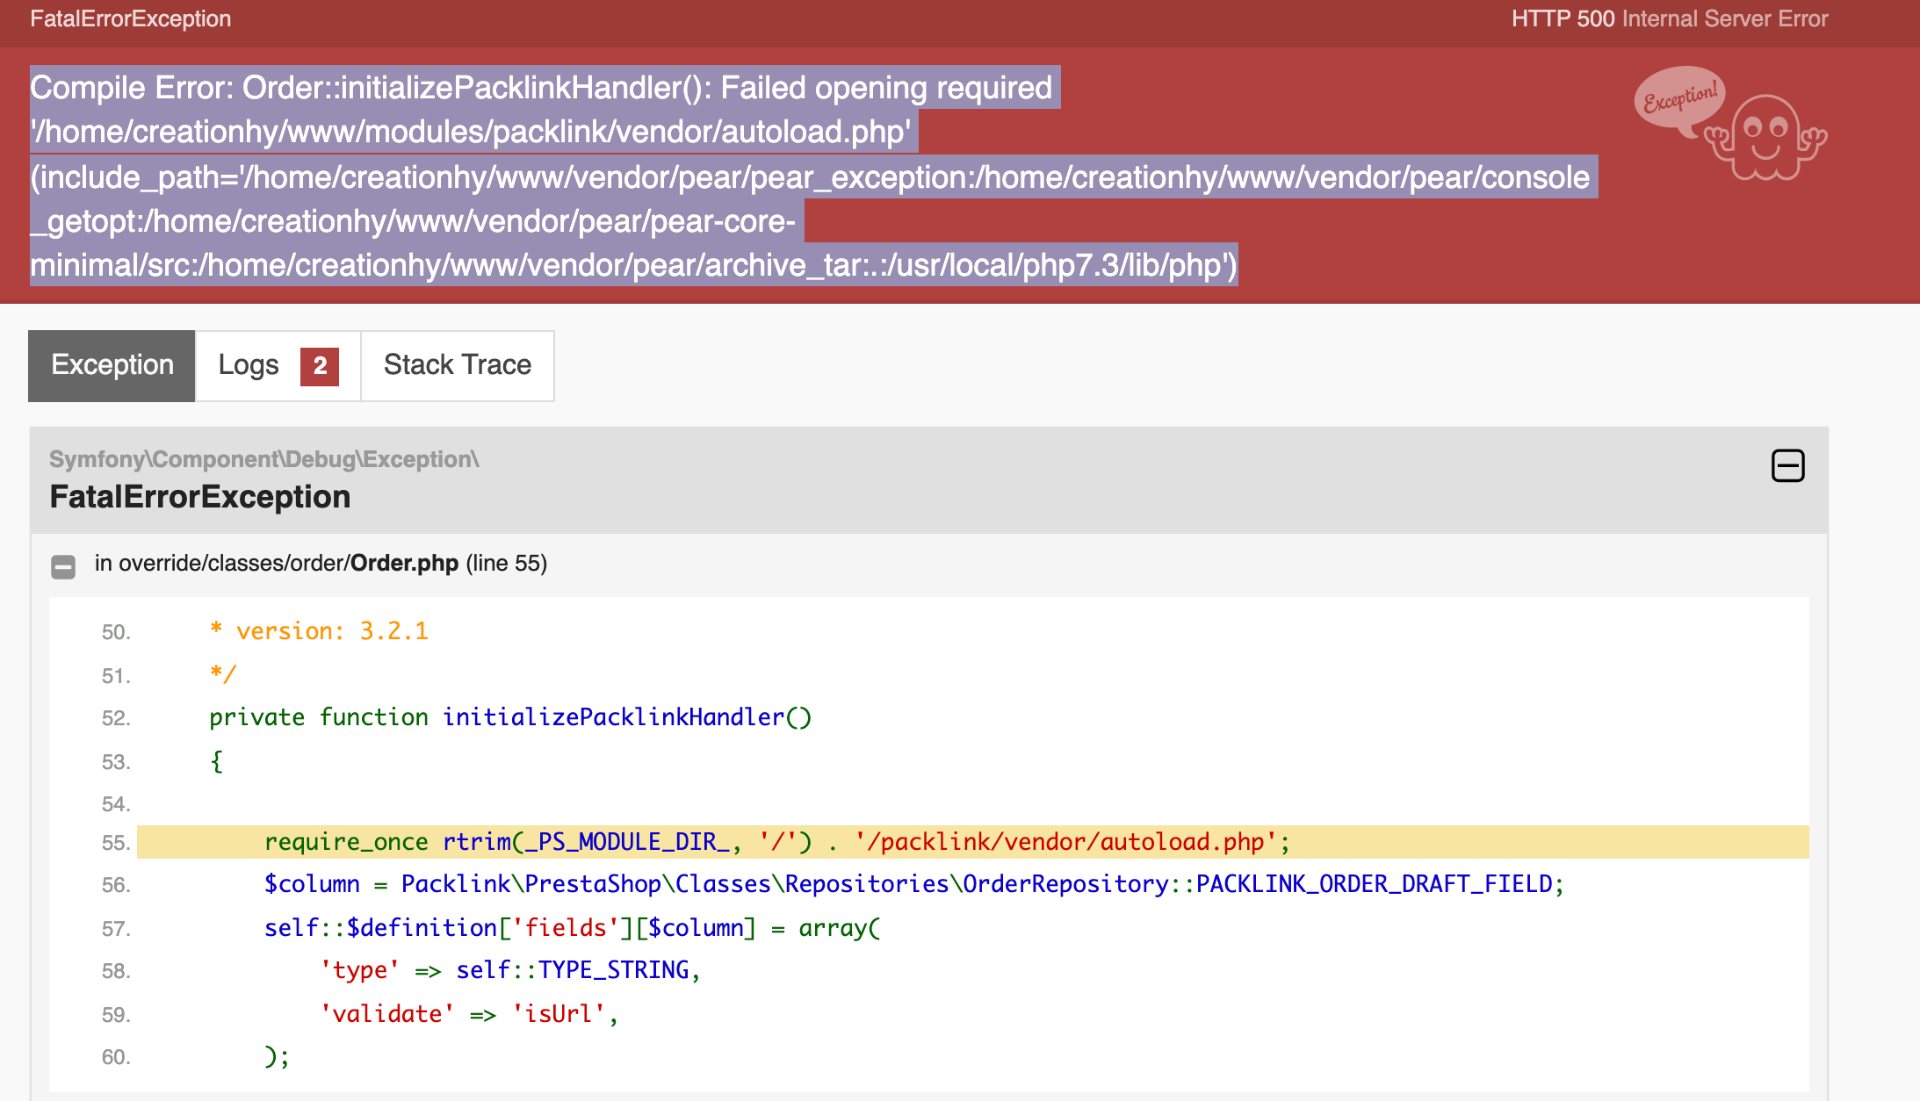
Task: Collapse the Order.php code snippet
Action: point(63,567)
